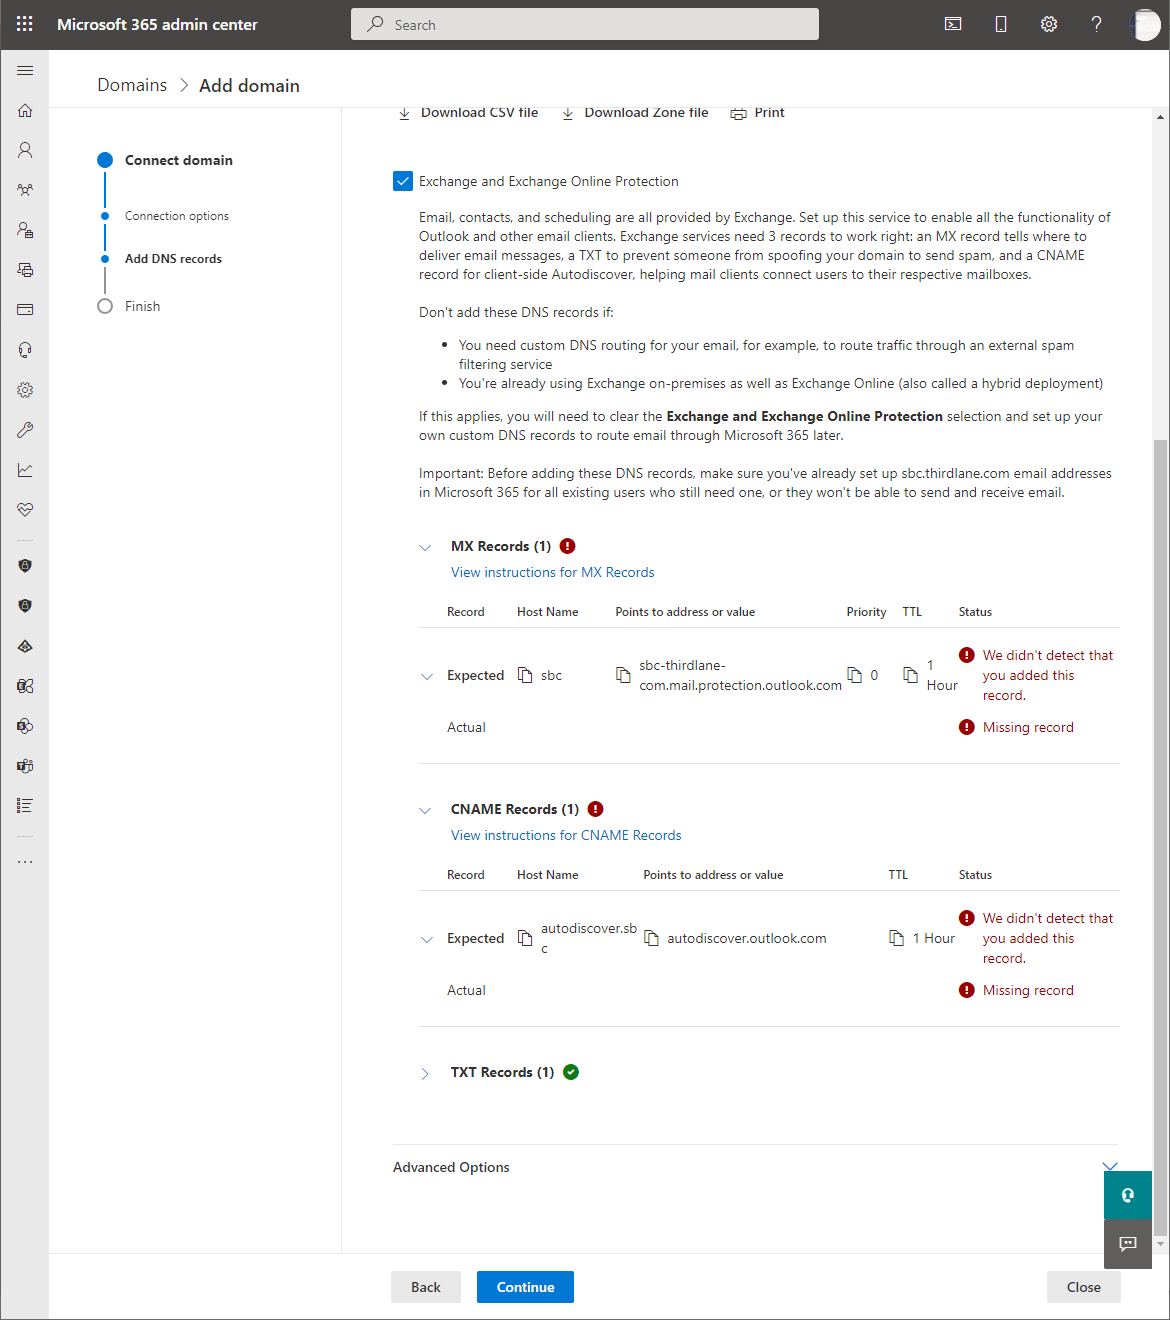Open feedback chat floating button
Image resolution: width=1170 pixels, height=1320 pixels.
click(1128, 1244)
